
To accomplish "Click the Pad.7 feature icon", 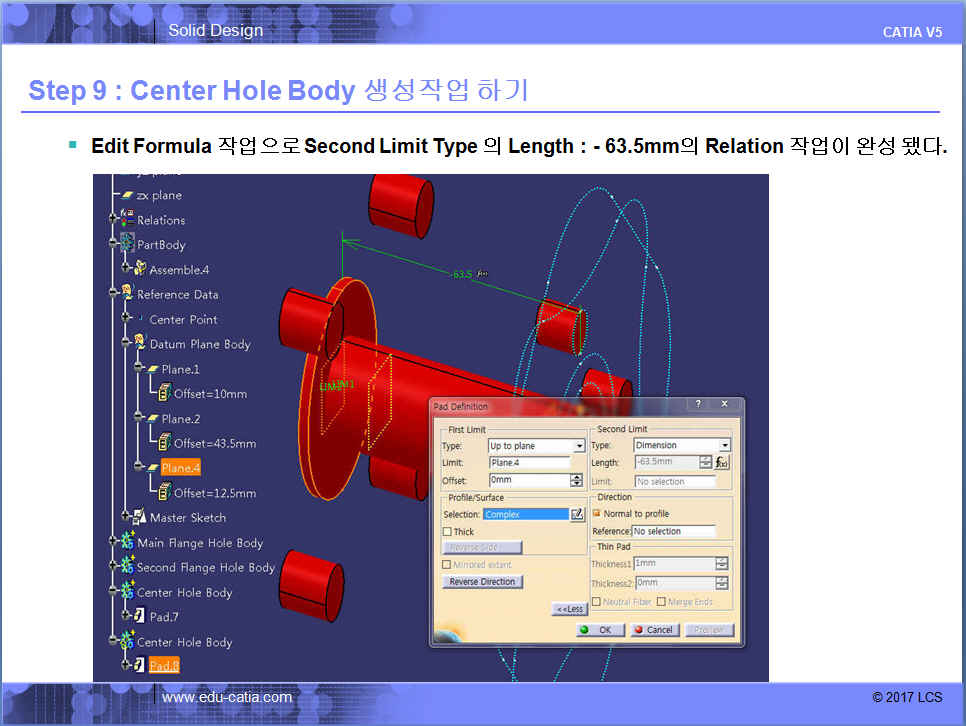I will point(139,617).
